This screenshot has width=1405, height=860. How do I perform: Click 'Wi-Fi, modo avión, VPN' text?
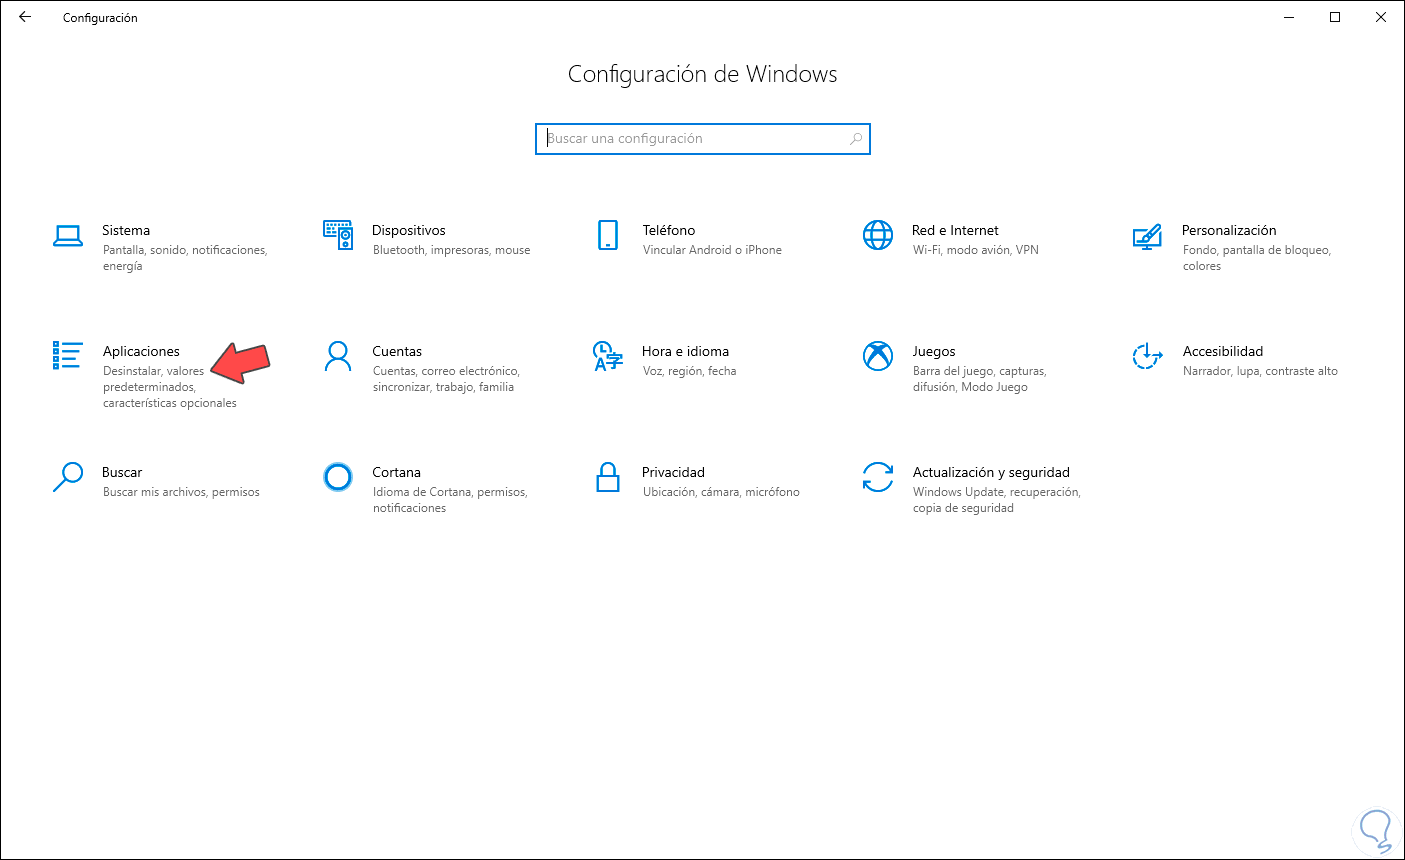point(976,250)
